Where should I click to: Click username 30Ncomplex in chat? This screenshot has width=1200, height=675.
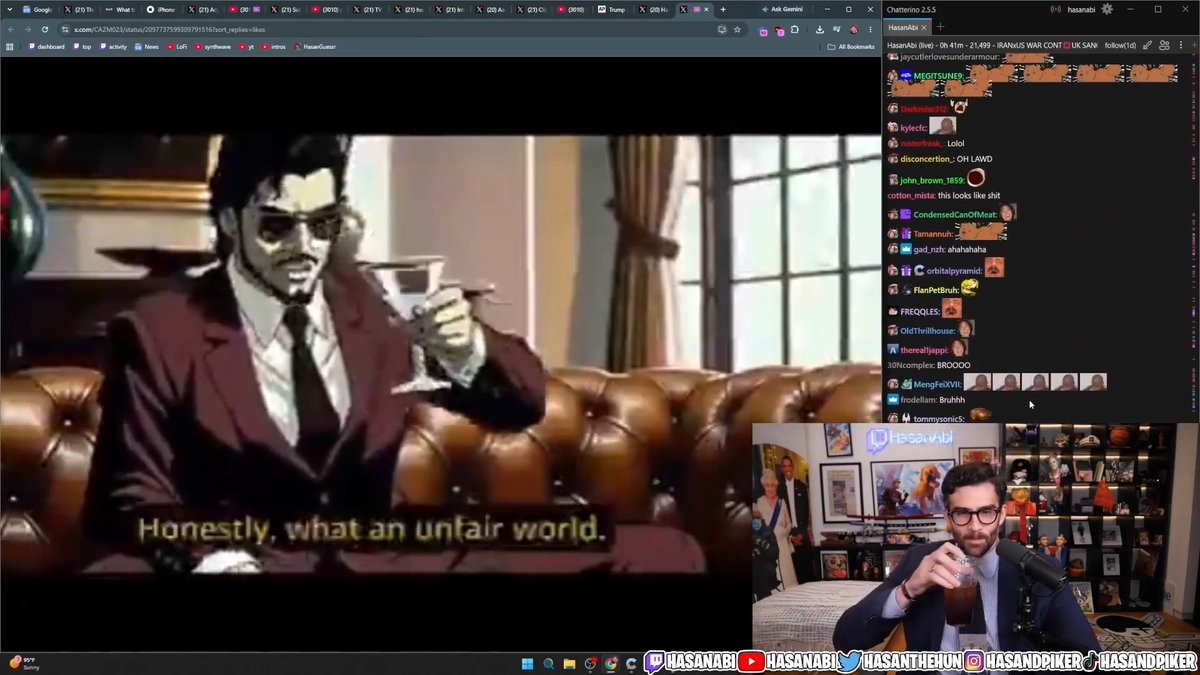click(x=910, y=365)
